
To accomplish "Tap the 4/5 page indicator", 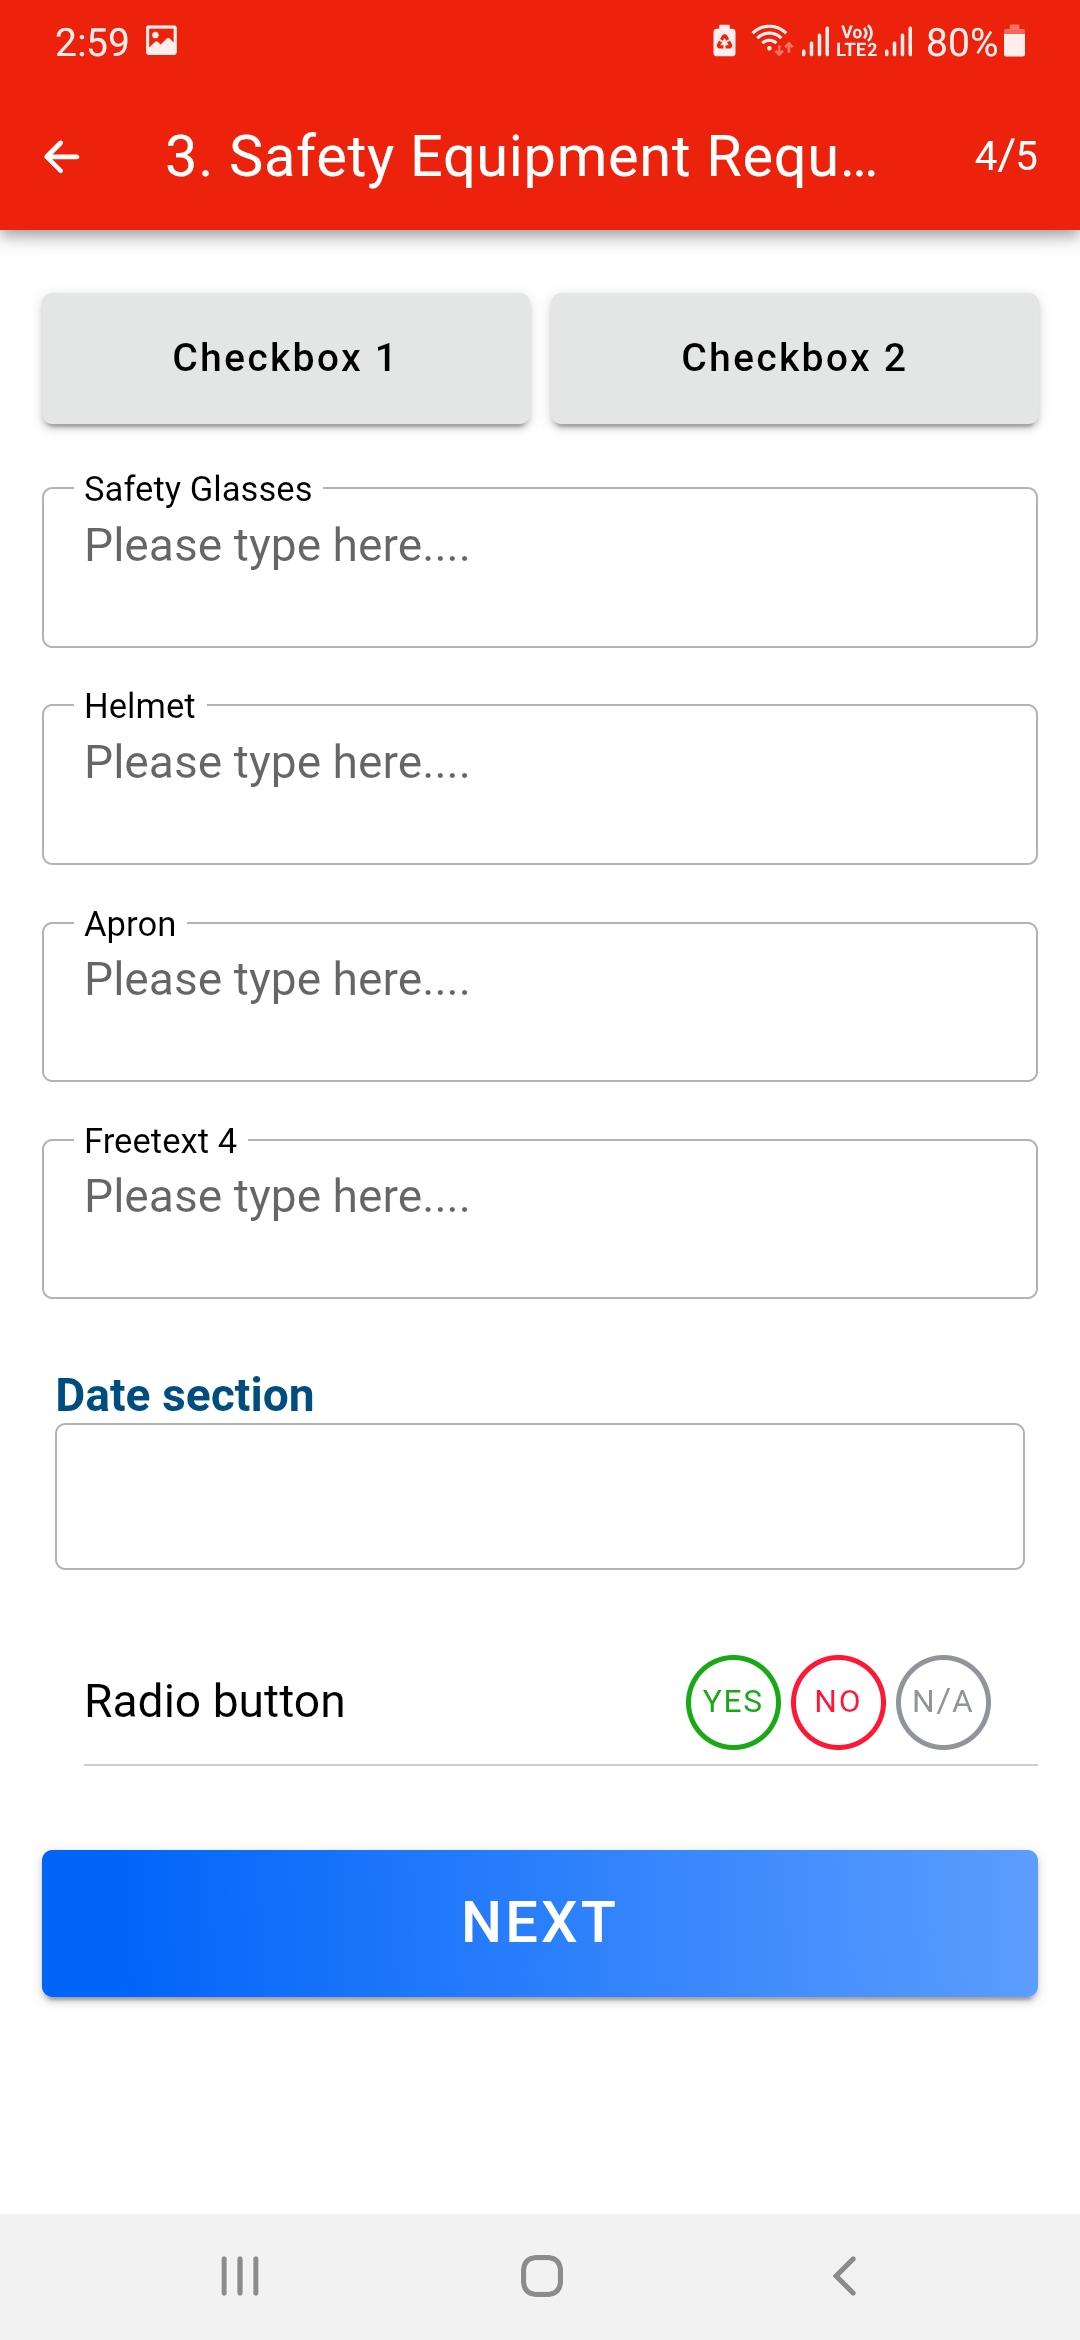I will [1006, 156].
